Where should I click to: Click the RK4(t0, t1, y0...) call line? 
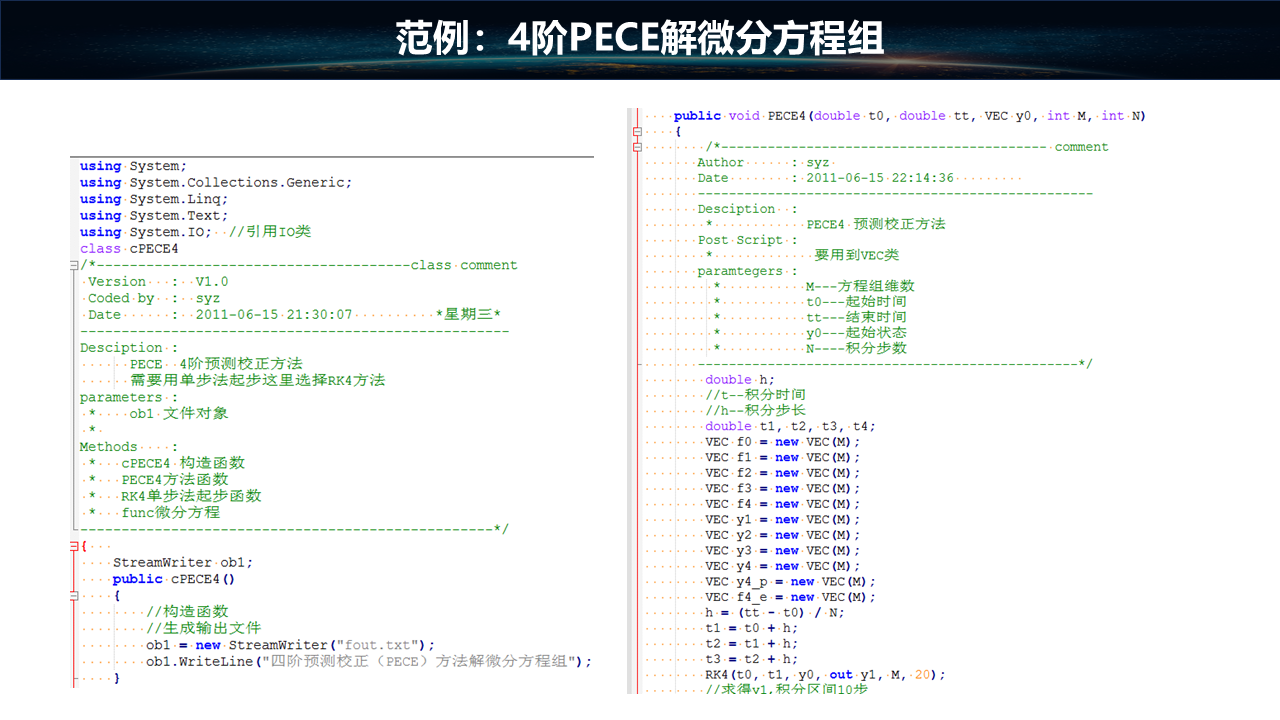pos(824,674)
